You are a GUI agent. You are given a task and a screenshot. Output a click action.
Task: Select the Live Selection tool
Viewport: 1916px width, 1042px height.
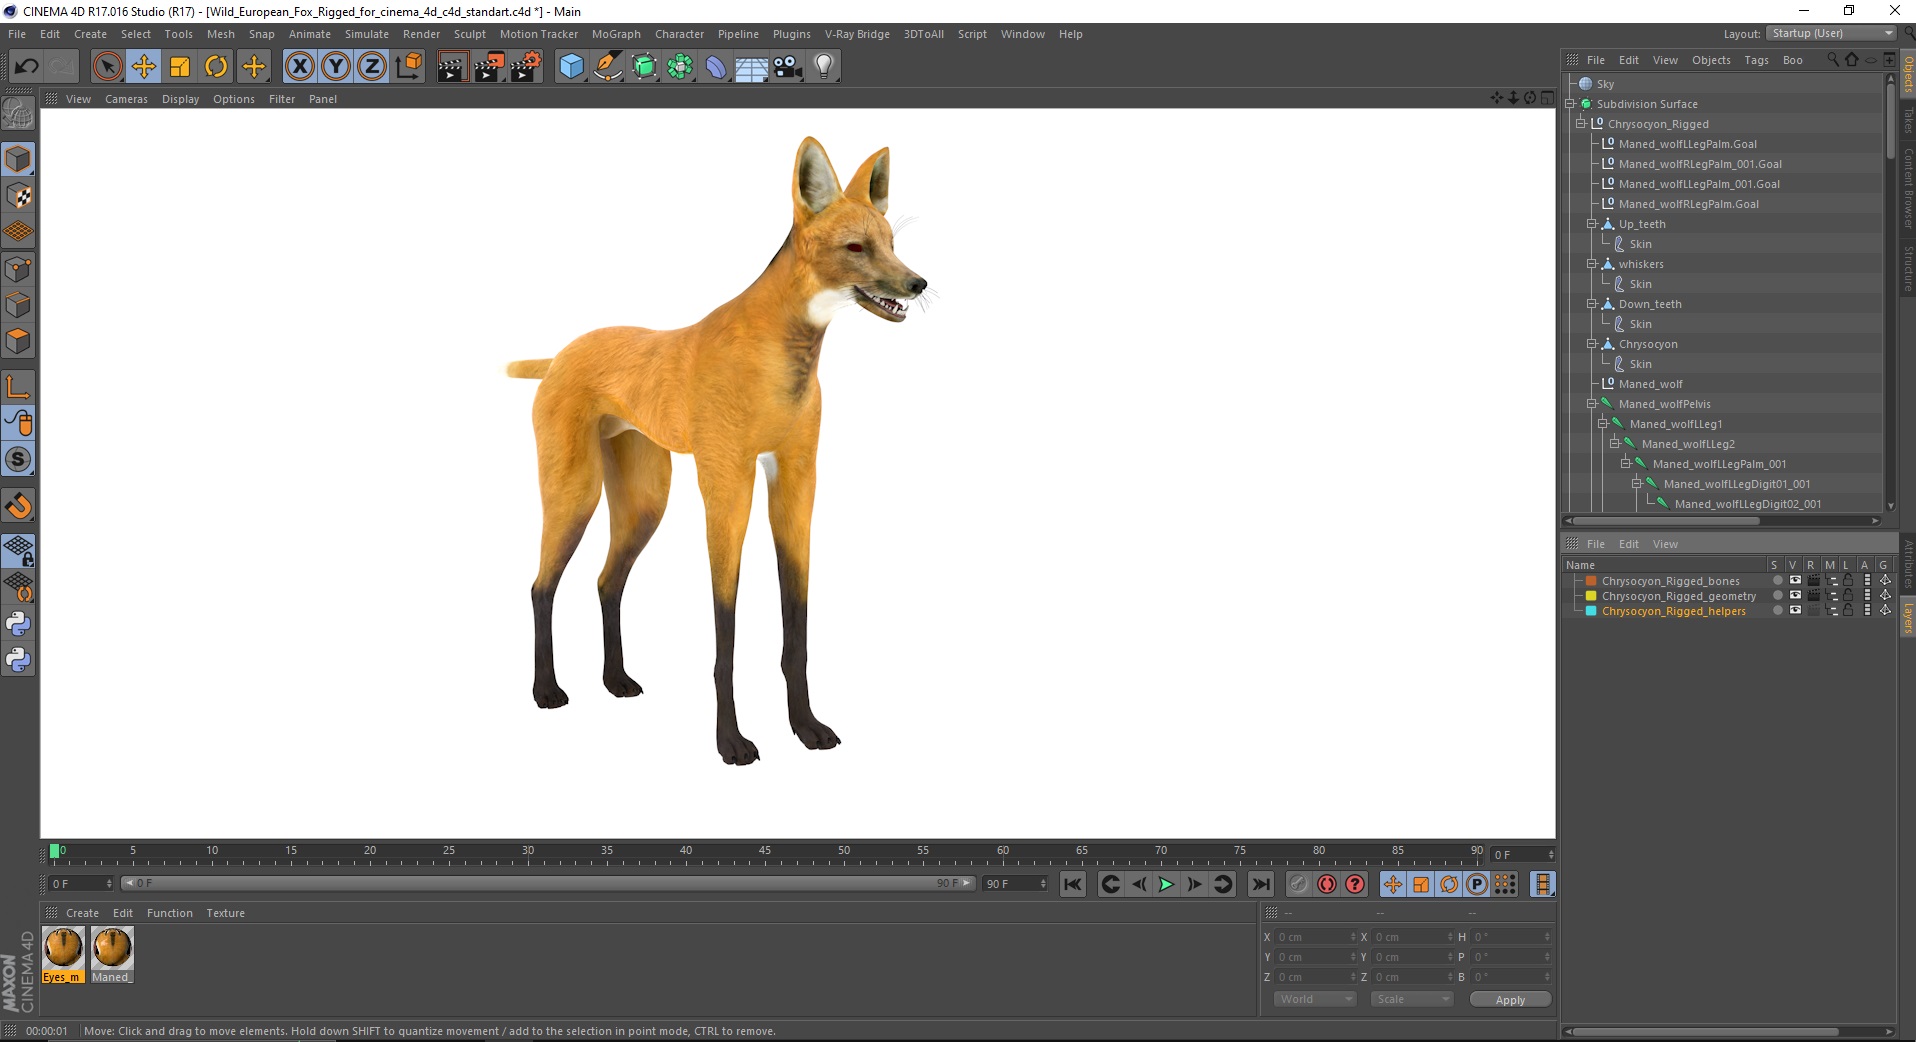pos(107,67)
